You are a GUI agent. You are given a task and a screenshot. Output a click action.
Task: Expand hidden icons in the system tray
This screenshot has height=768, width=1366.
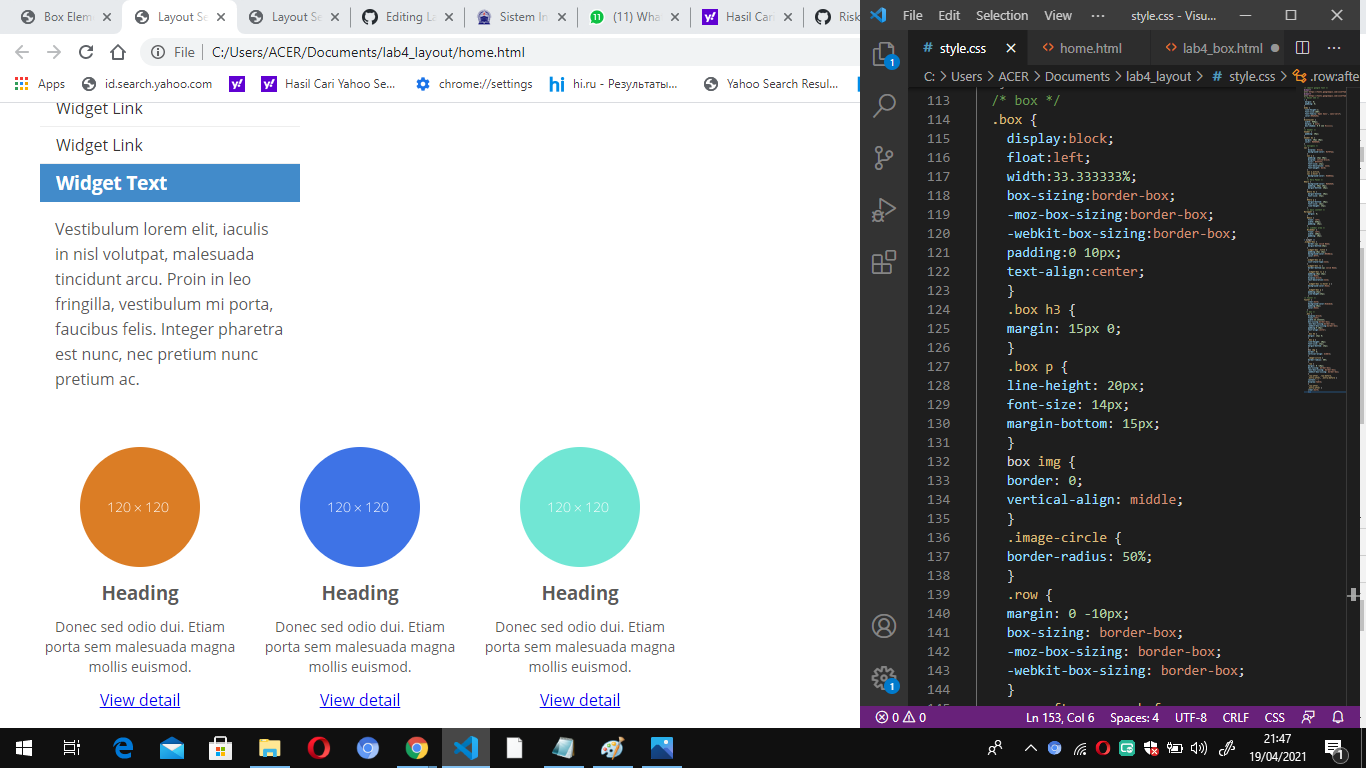click(1029, 747)
